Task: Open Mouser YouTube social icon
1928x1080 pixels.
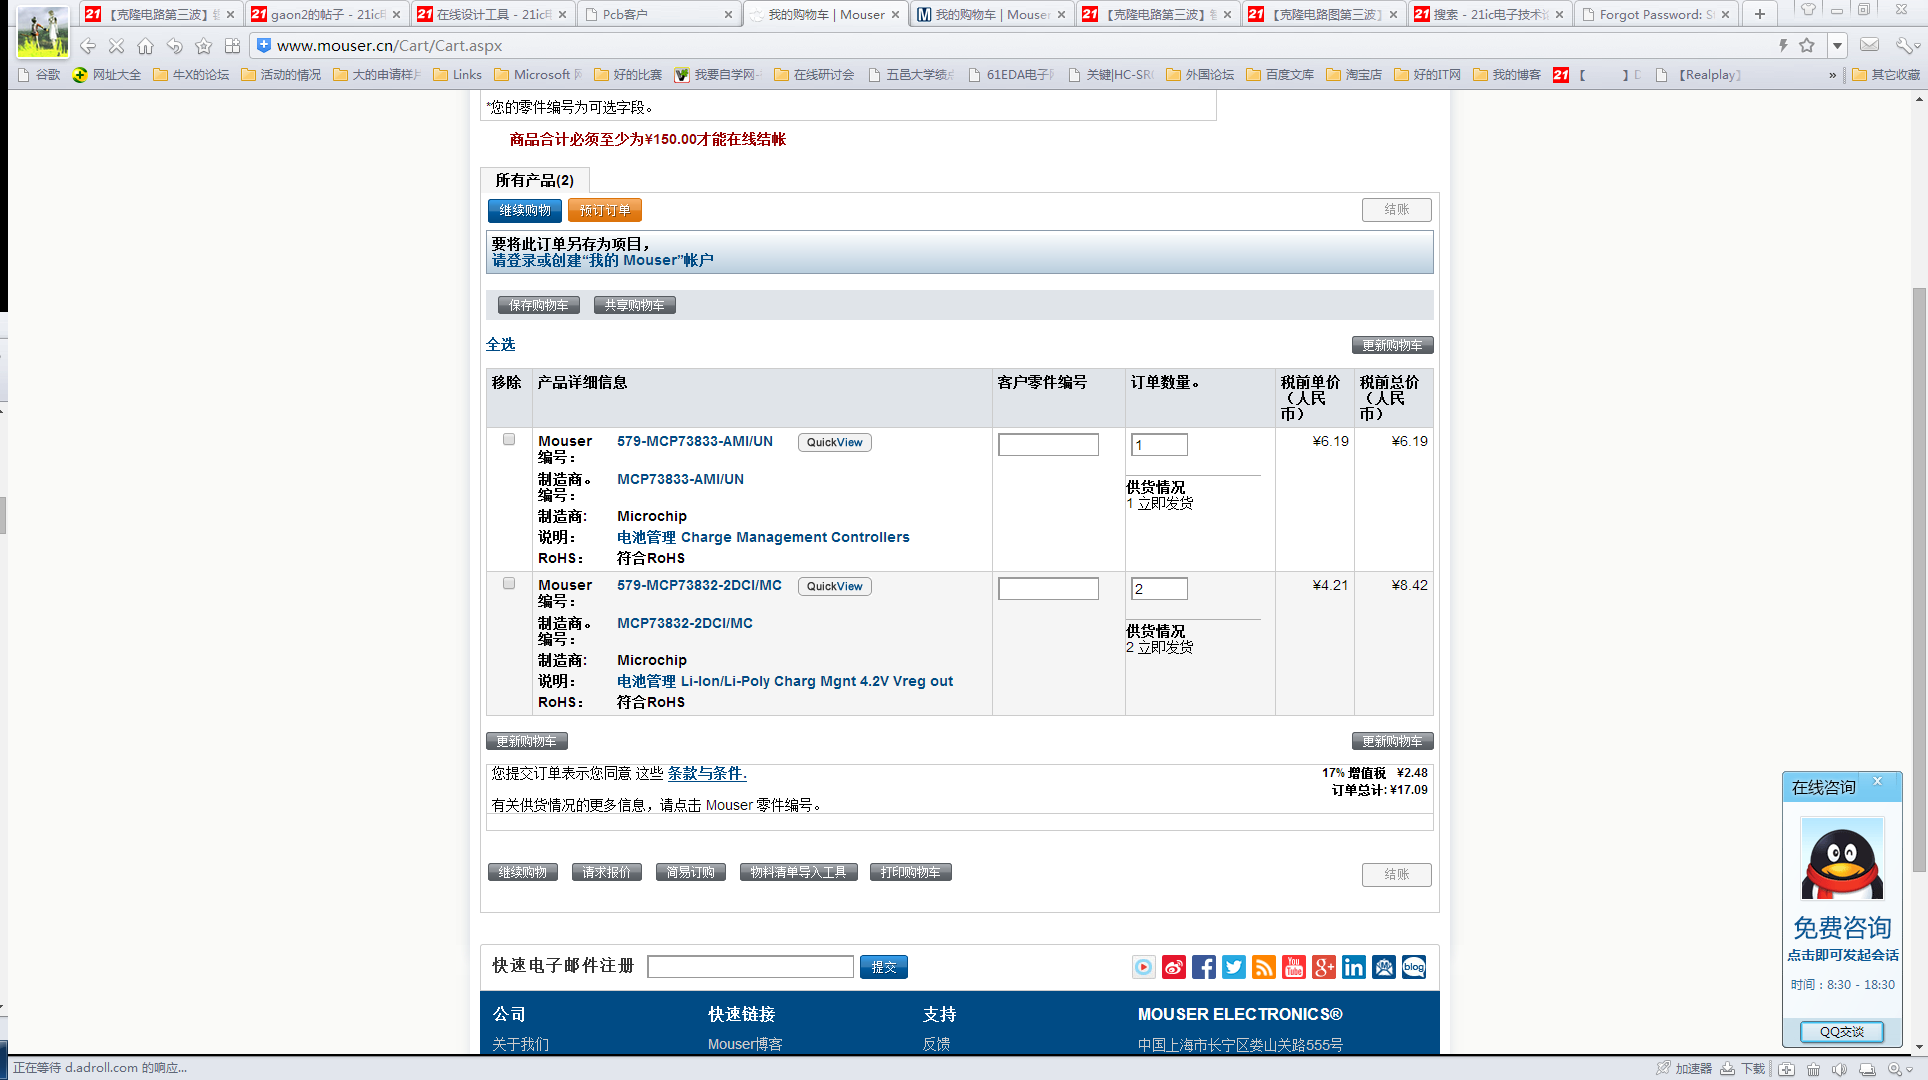Action: (1294, 967)
